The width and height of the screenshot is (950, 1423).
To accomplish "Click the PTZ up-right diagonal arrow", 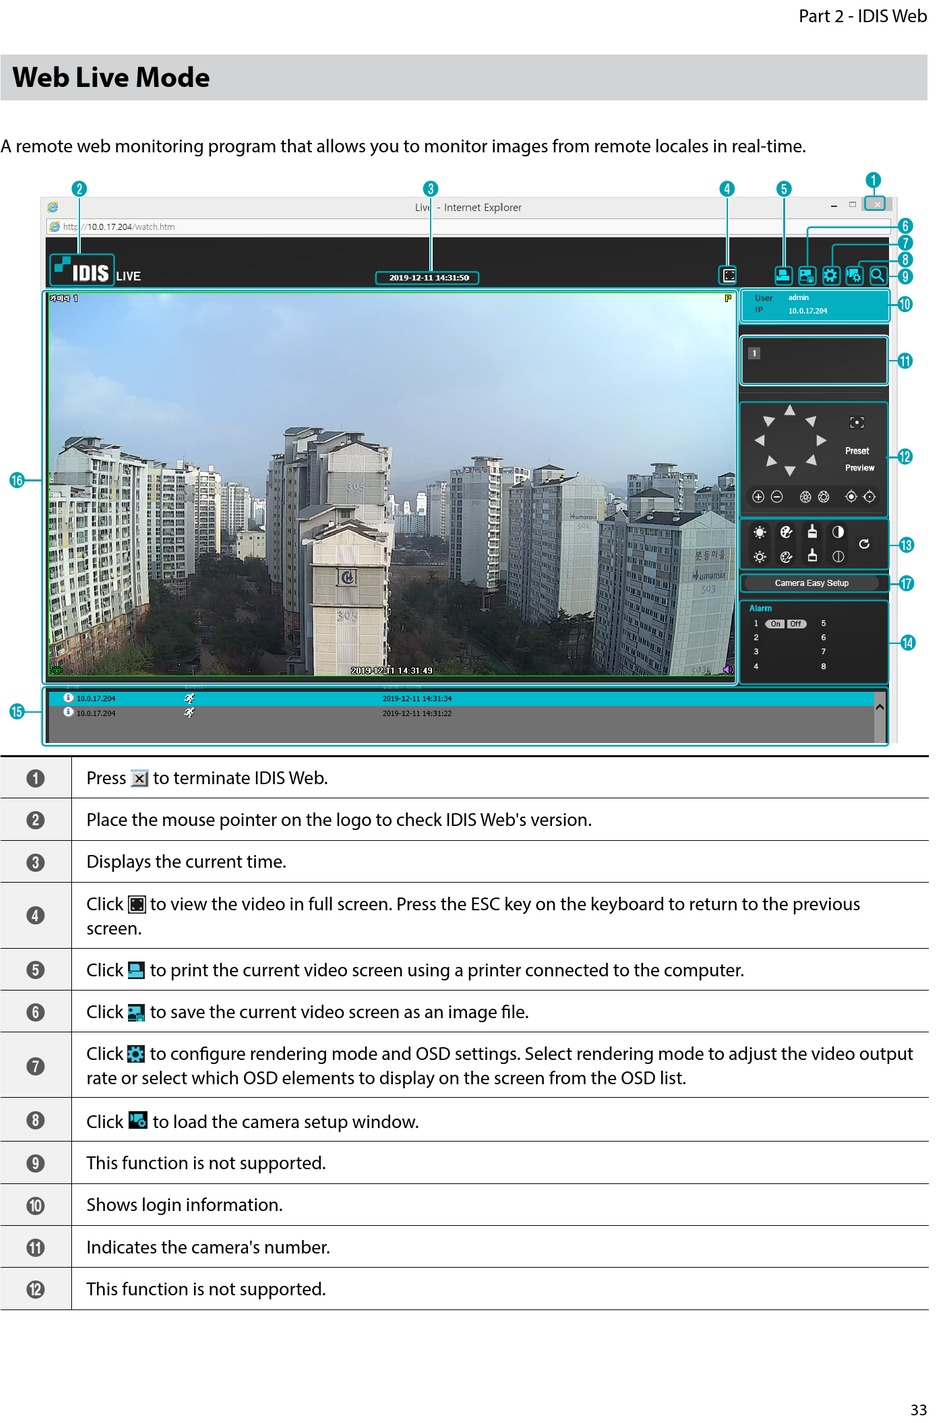I will 811,421.
